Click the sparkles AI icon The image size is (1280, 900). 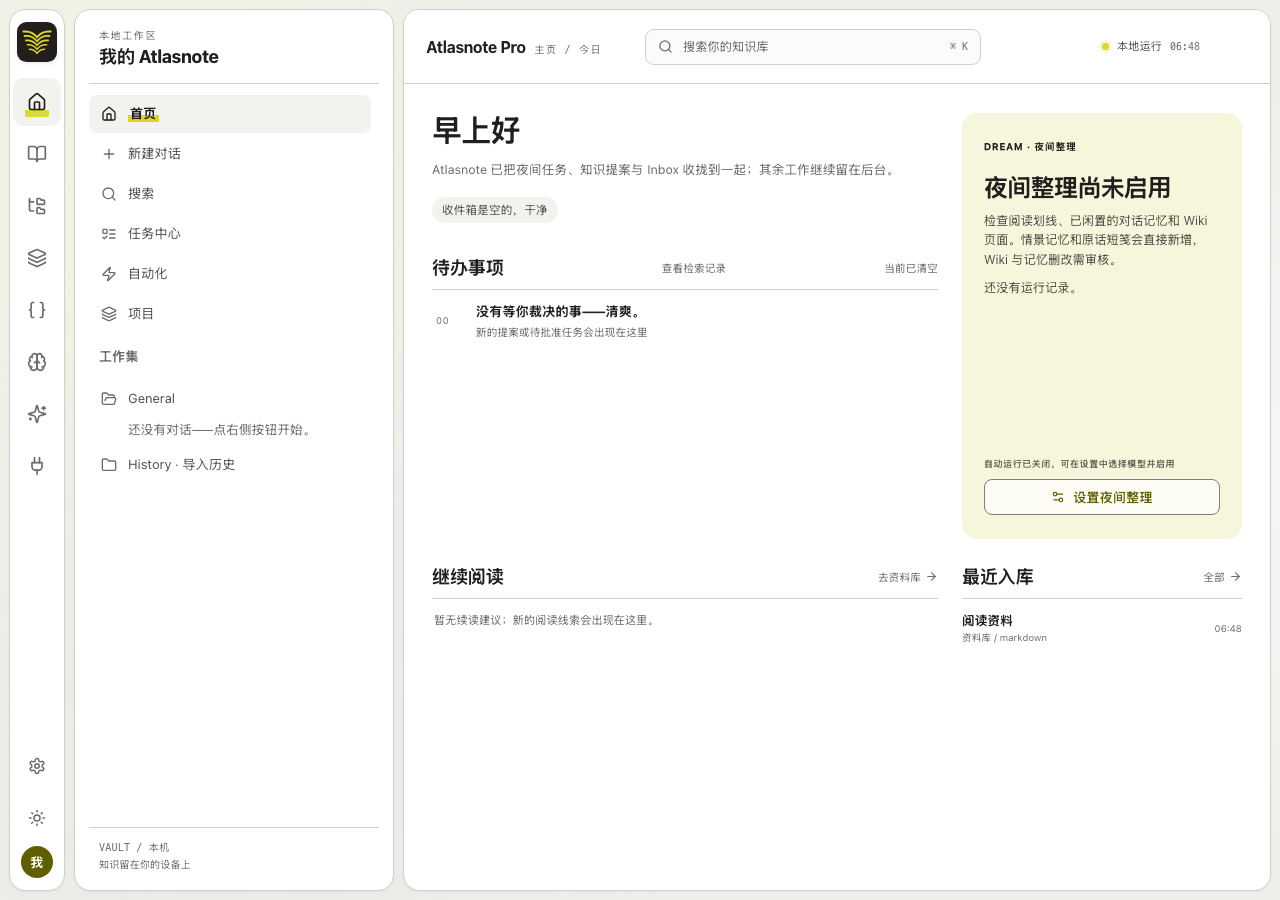37,414
